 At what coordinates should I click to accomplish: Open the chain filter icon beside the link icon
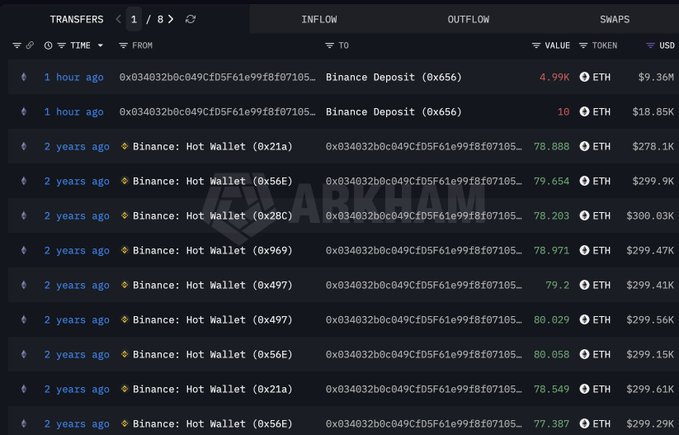coord(16,45)
